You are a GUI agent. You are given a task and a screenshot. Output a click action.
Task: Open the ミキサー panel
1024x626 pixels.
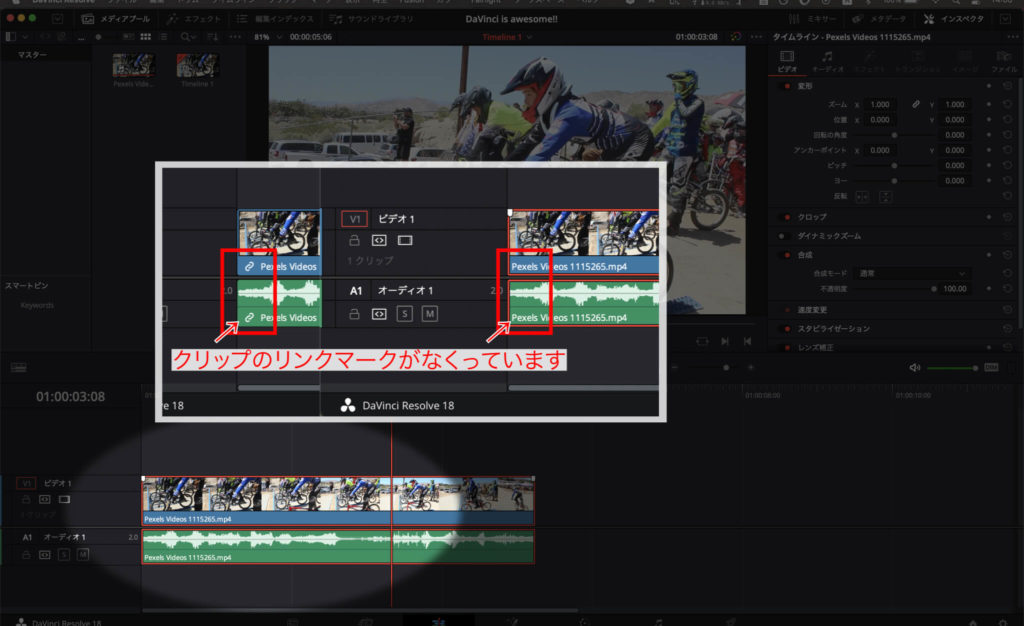(812, 19)
